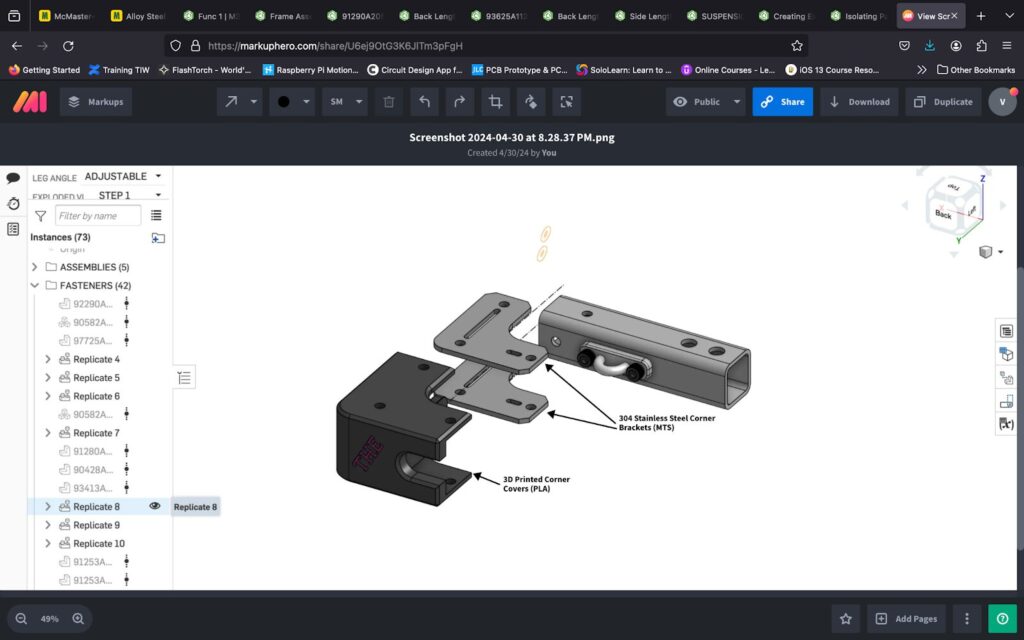
Task: Click the zoom in magnifier icon
Action: tap(78, 618)
